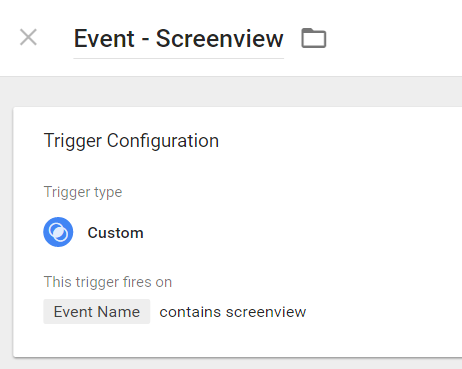The width and height of the screenshot is (462, 369).
Task: Place cursor on word Screenview in title
Action: [x=219, y=39]
